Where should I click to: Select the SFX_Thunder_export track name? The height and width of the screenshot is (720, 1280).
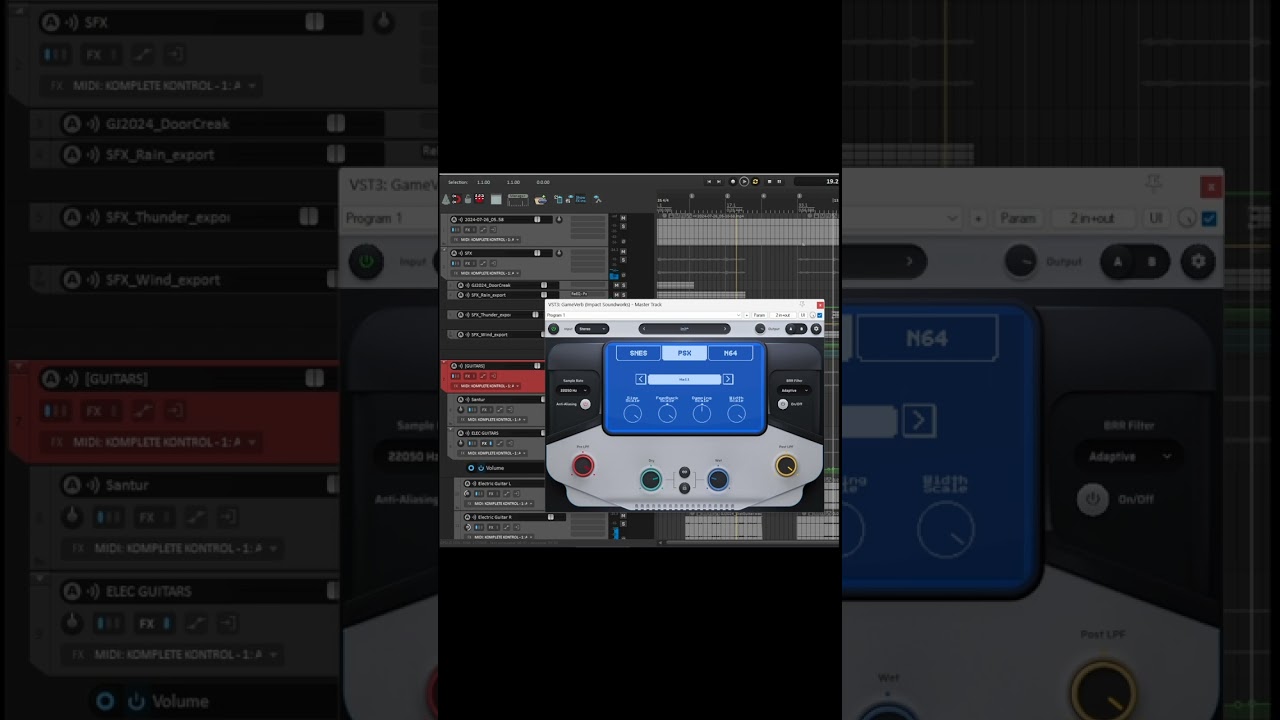(x=491, y=315)
